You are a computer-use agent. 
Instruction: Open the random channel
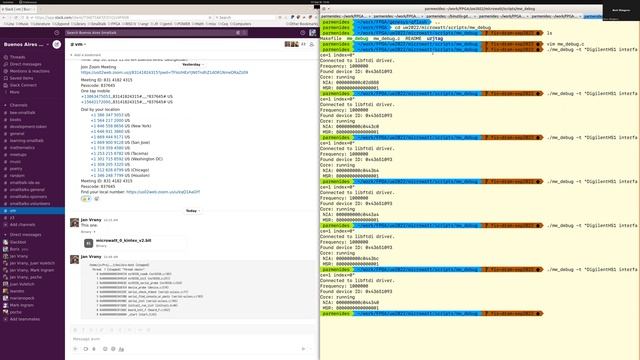pyautogui.click(x=17, y=176)
